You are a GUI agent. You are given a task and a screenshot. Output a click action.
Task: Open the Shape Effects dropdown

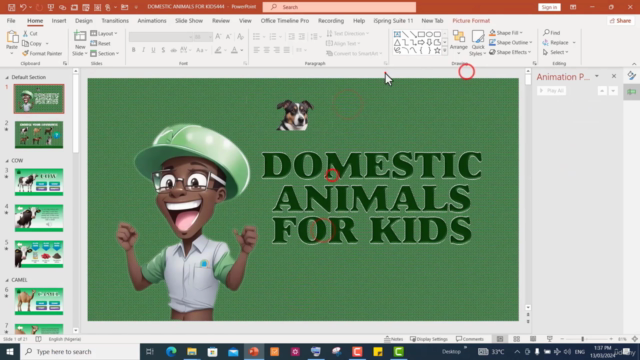510,52
